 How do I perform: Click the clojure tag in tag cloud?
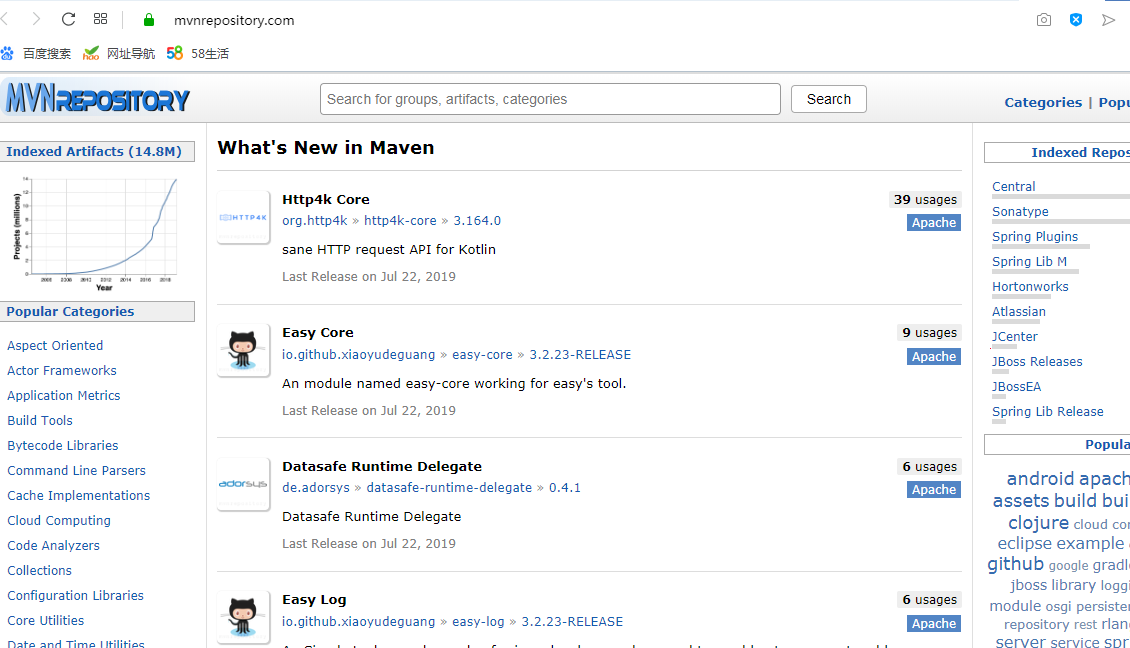1038,523
